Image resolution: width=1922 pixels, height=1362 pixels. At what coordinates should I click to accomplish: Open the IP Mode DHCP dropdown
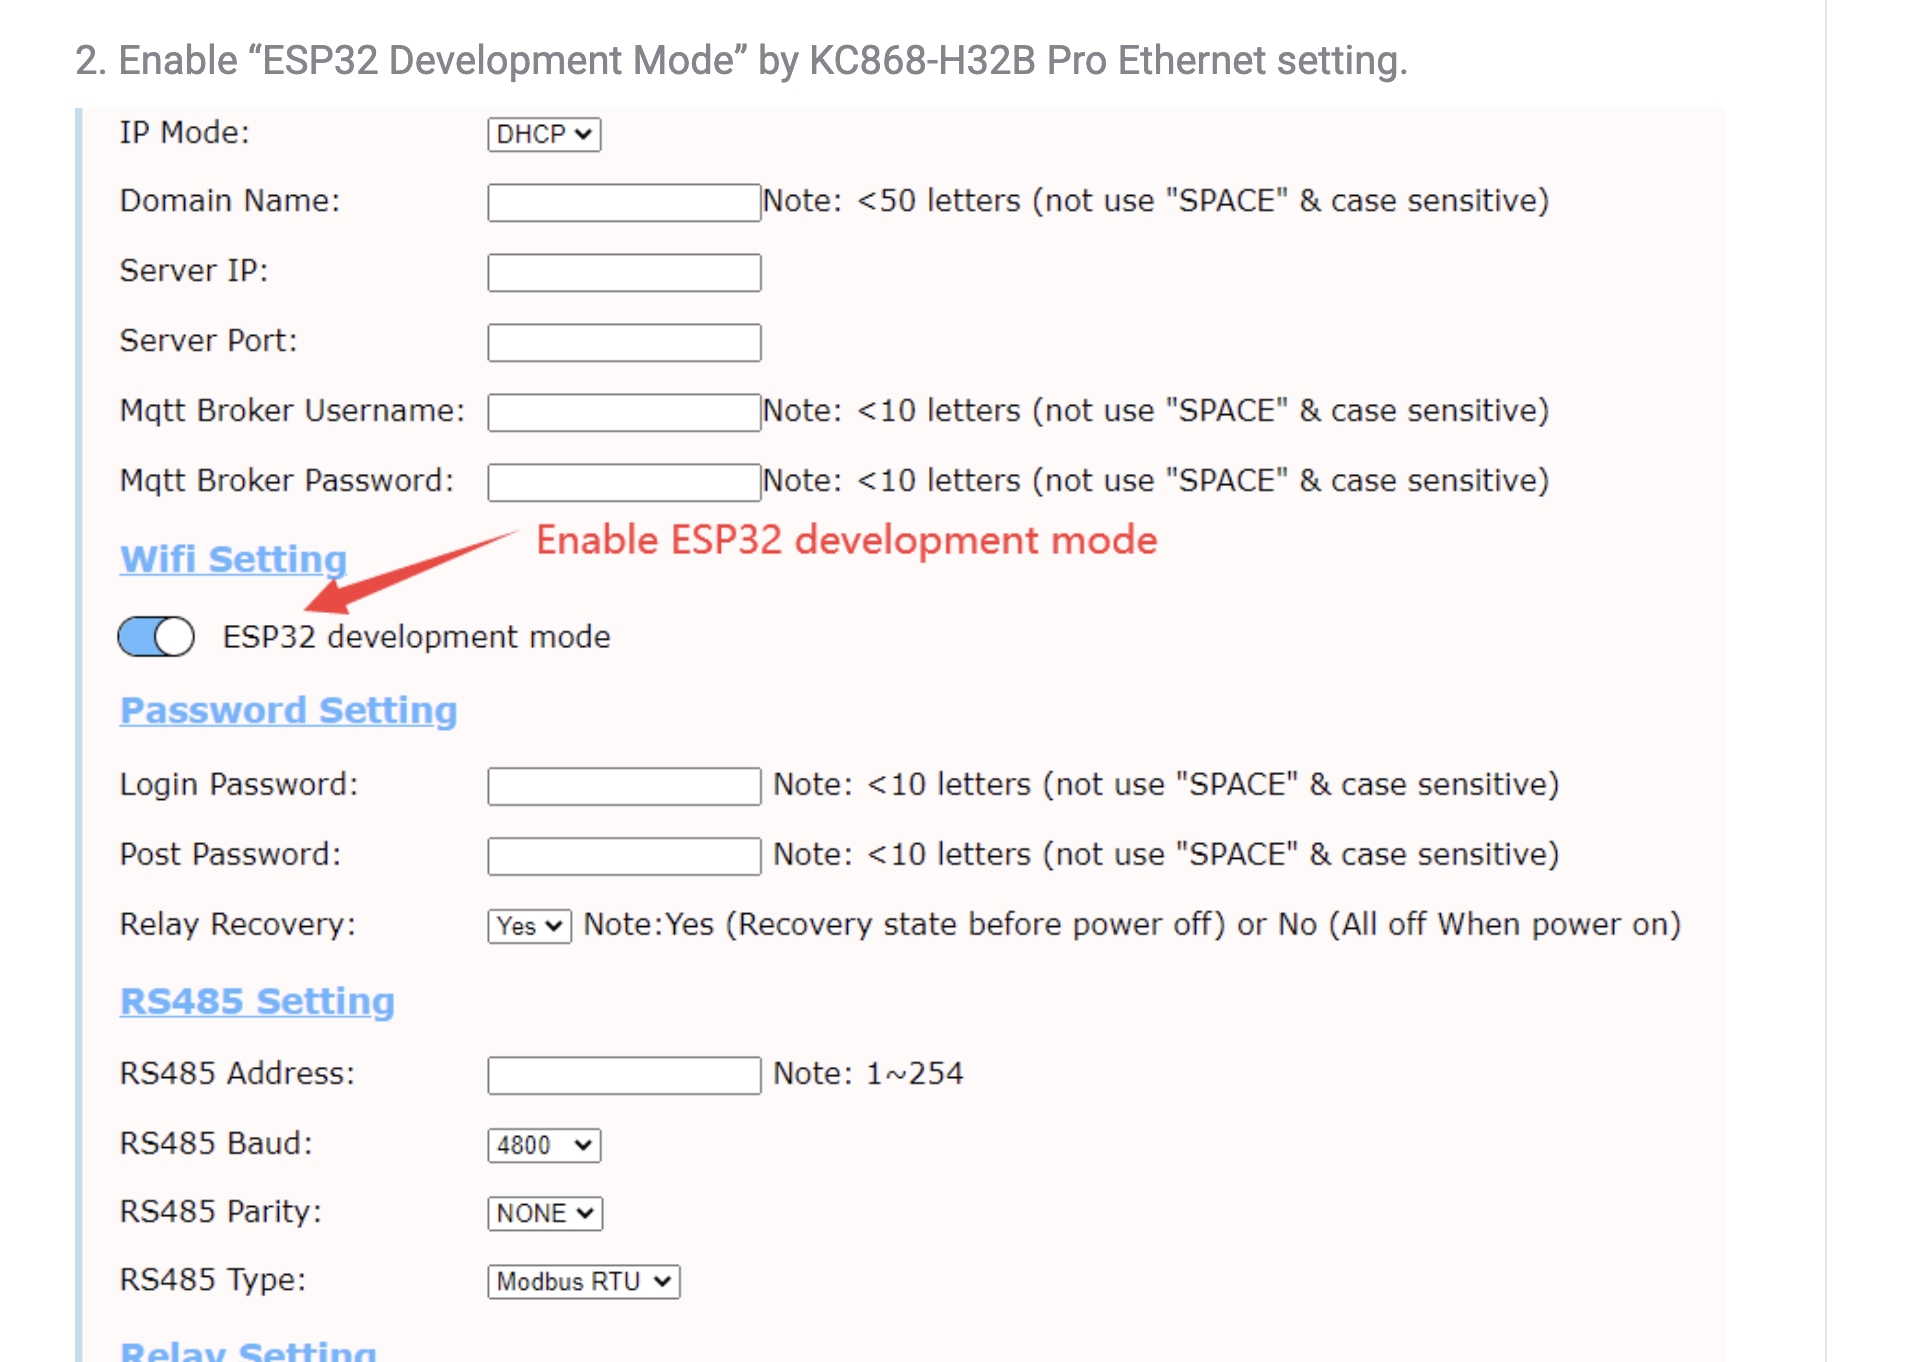tap(544, 134)
